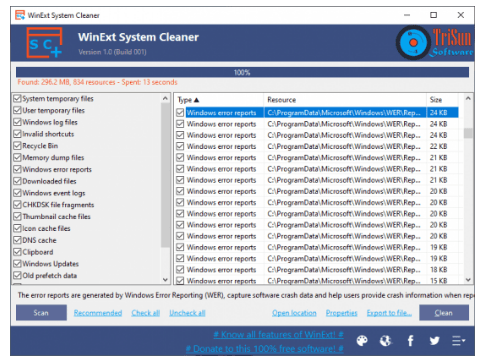Toggle Windows log files checkbox
Viewport: 482px width, 363px height.
pos(17,122)
